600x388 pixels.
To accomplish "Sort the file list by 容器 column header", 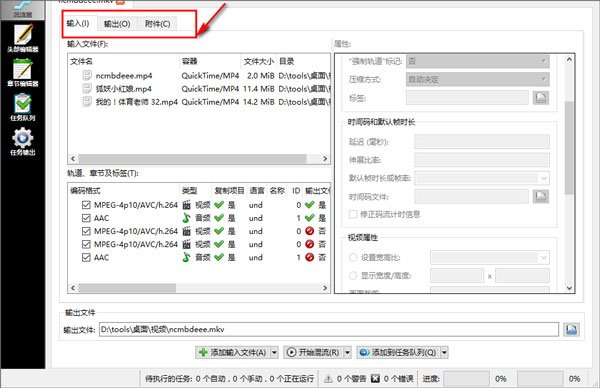I will [210, 61].
